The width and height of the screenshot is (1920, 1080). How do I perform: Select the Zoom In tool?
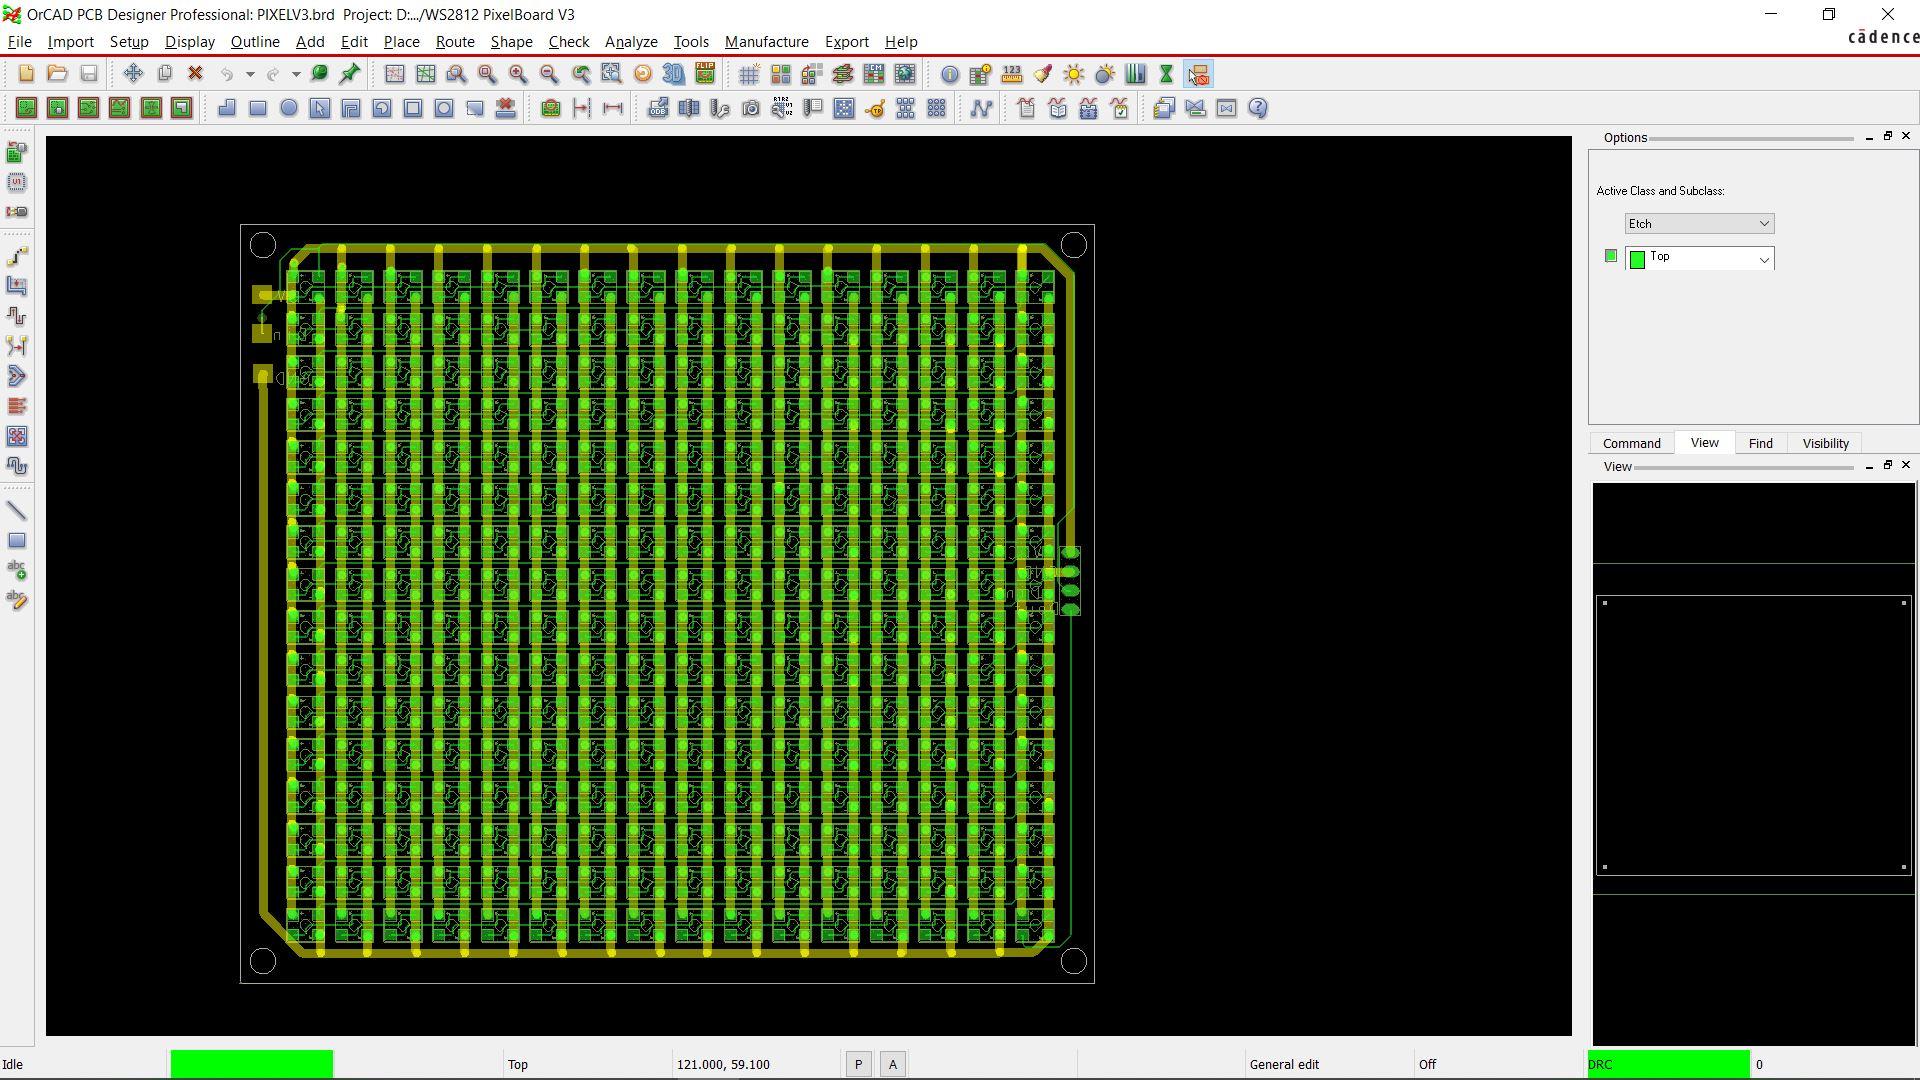[517, 73]
